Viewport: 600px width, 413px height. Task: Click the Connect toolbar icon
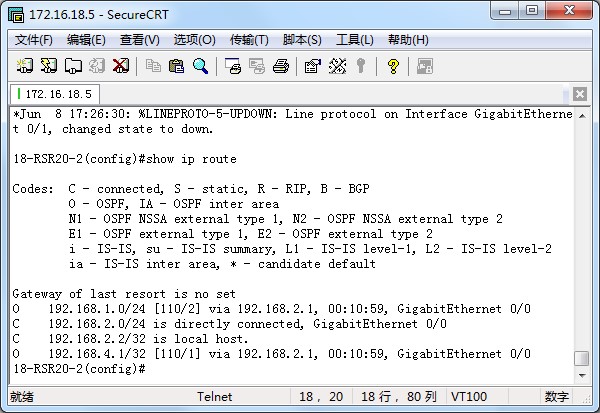point(25,66)
